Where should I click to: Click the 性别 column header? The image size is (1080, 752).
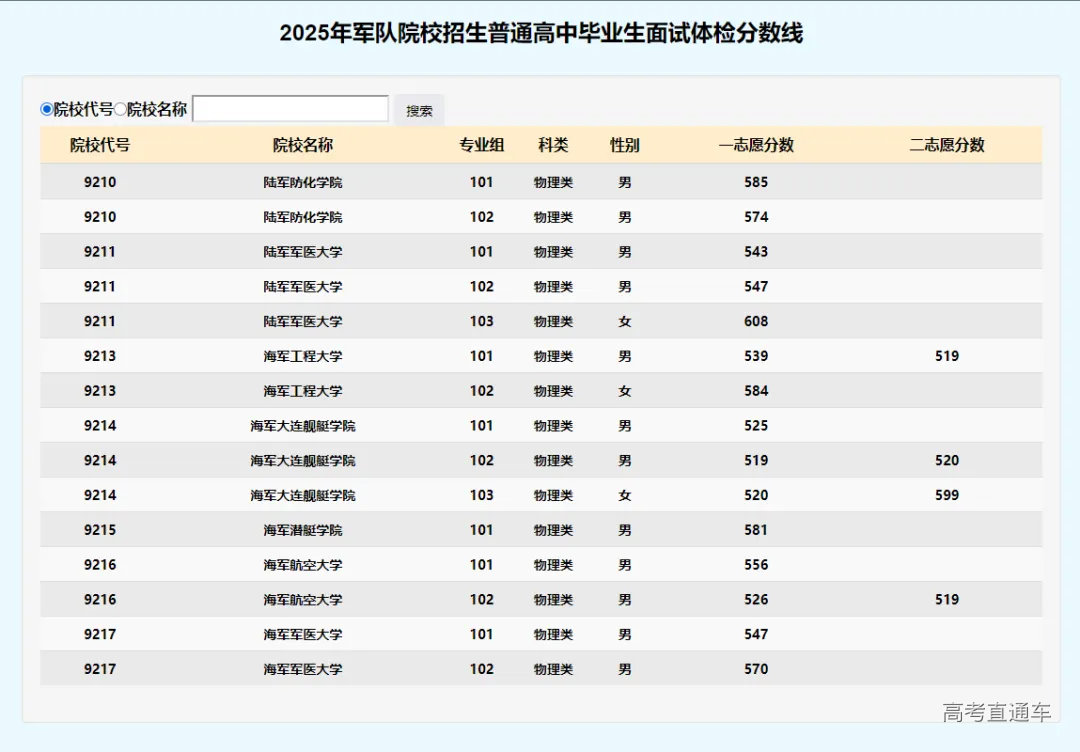(625, 145)
